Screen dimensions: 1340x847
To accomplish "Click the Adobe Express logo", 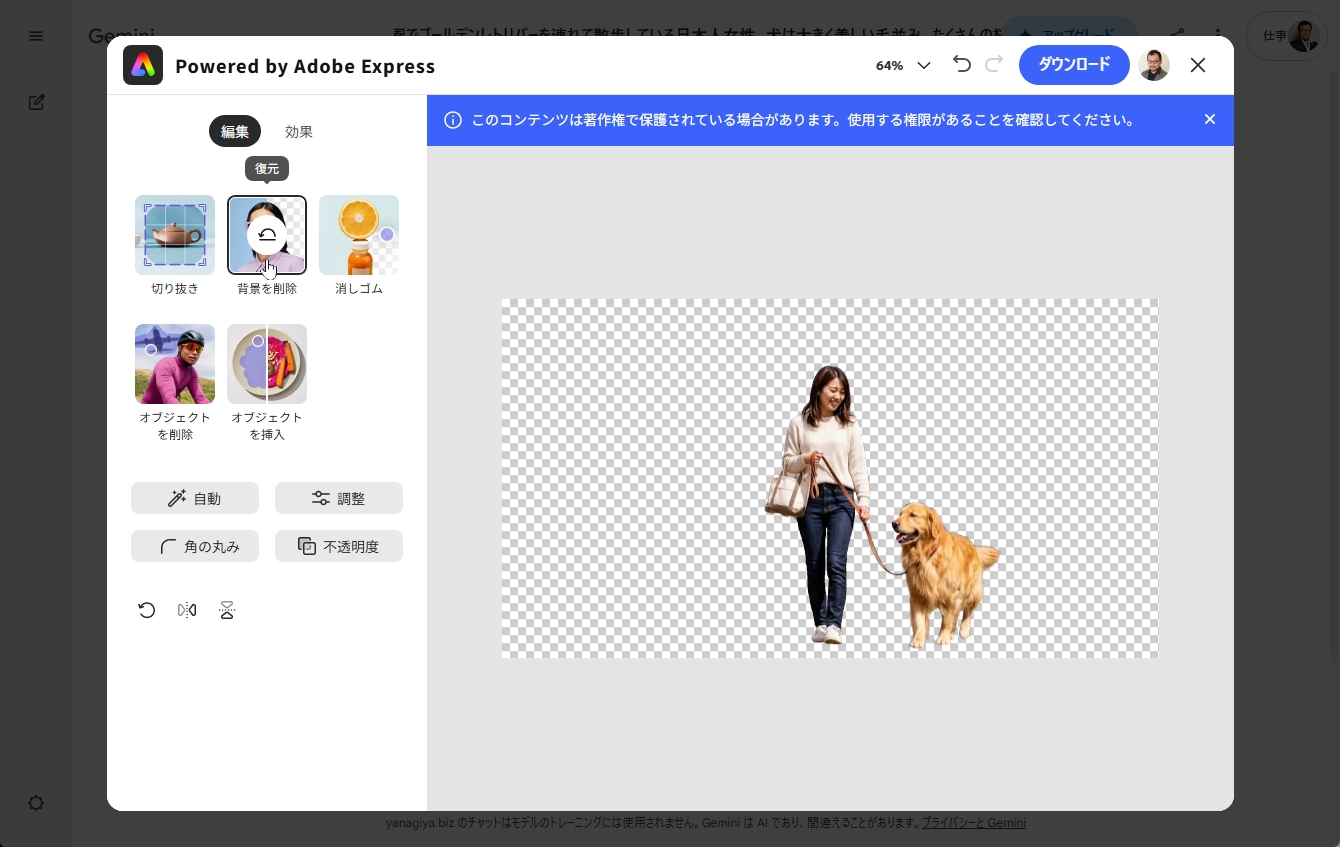I will [143, 66].
